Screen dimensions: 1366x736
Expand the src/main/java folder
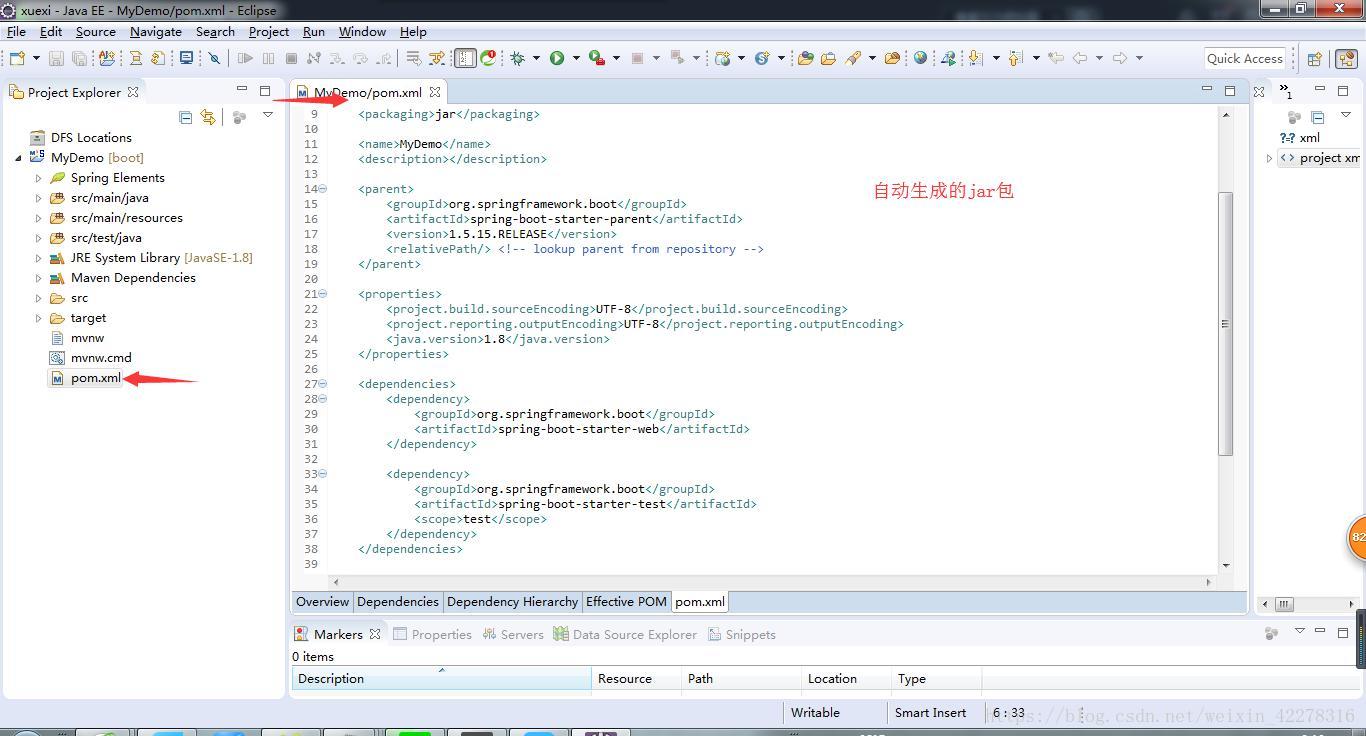click(39, 198)
